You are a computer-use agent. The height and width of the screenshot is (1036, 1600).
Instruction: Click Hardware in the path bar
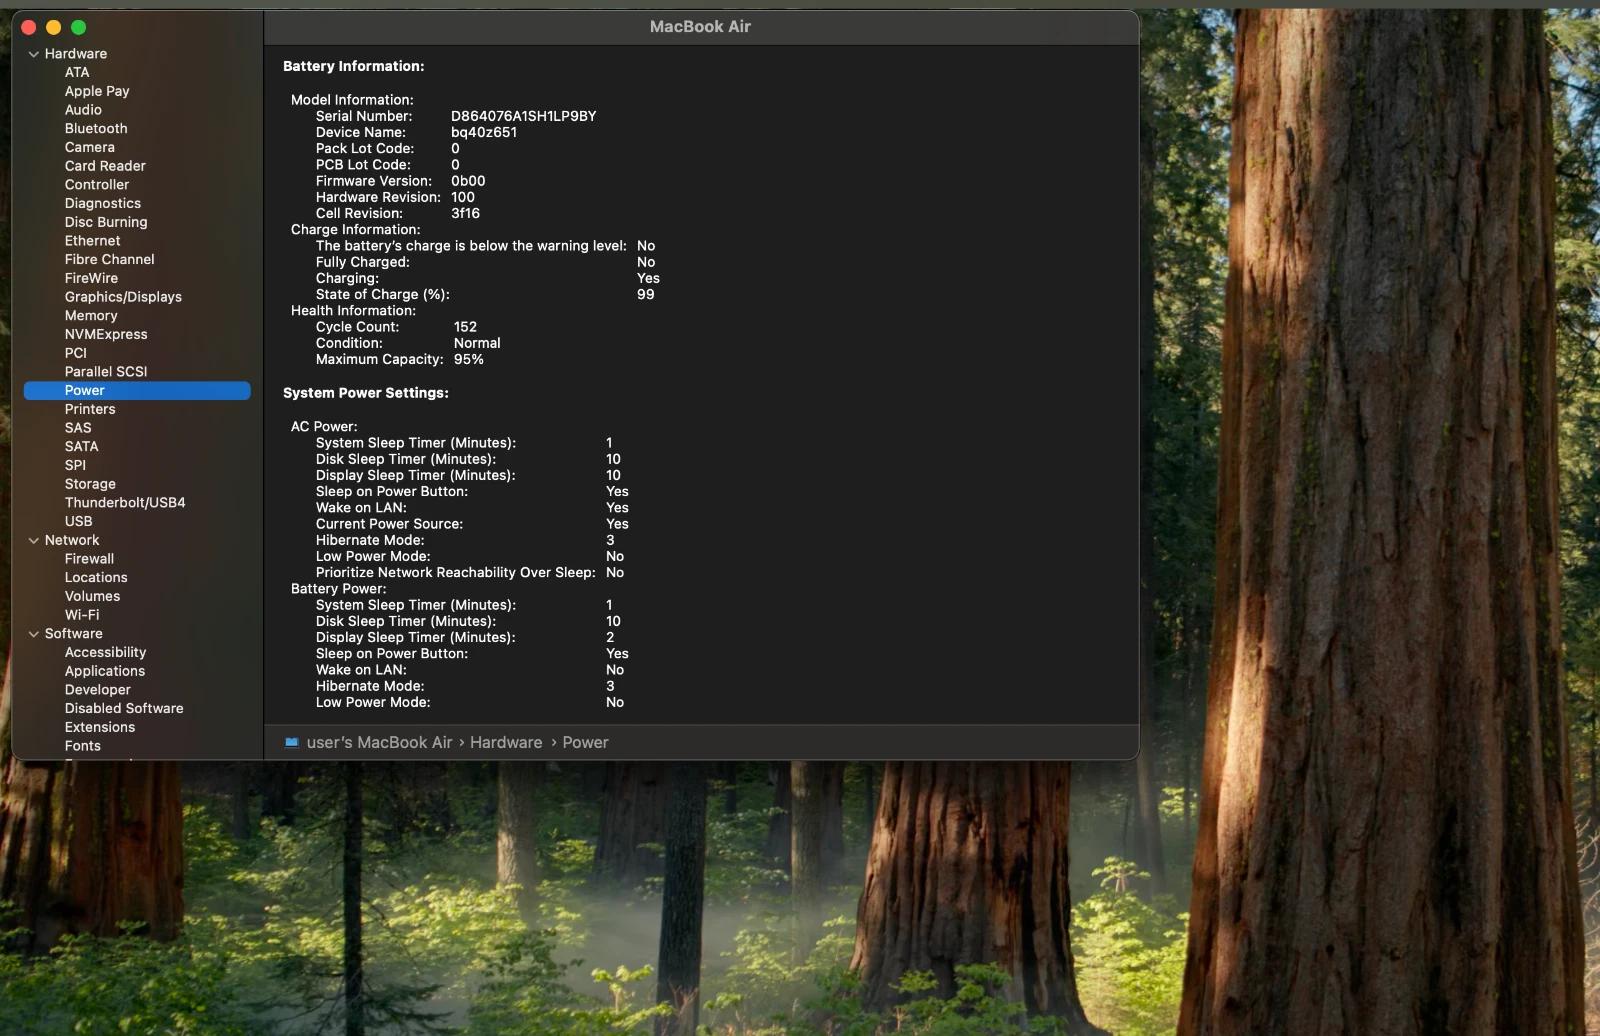coord(506,743)
